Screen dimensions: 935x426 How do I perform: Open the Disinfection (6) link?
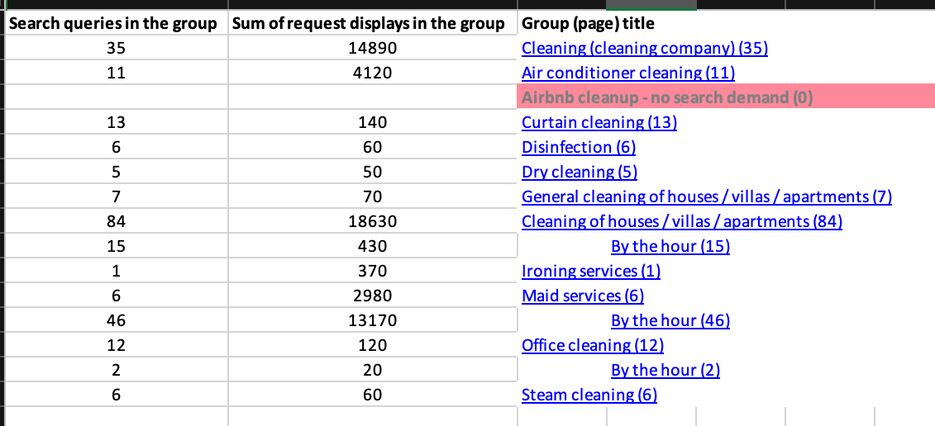(578, 147)
